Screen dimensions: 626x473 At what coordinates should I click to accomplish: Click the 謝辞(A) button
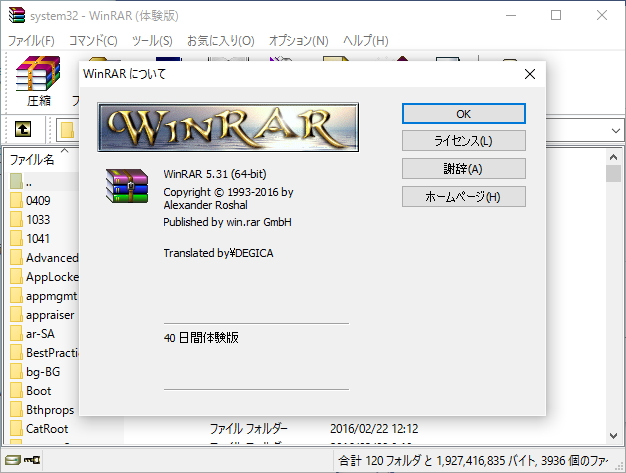coord(464,168)
